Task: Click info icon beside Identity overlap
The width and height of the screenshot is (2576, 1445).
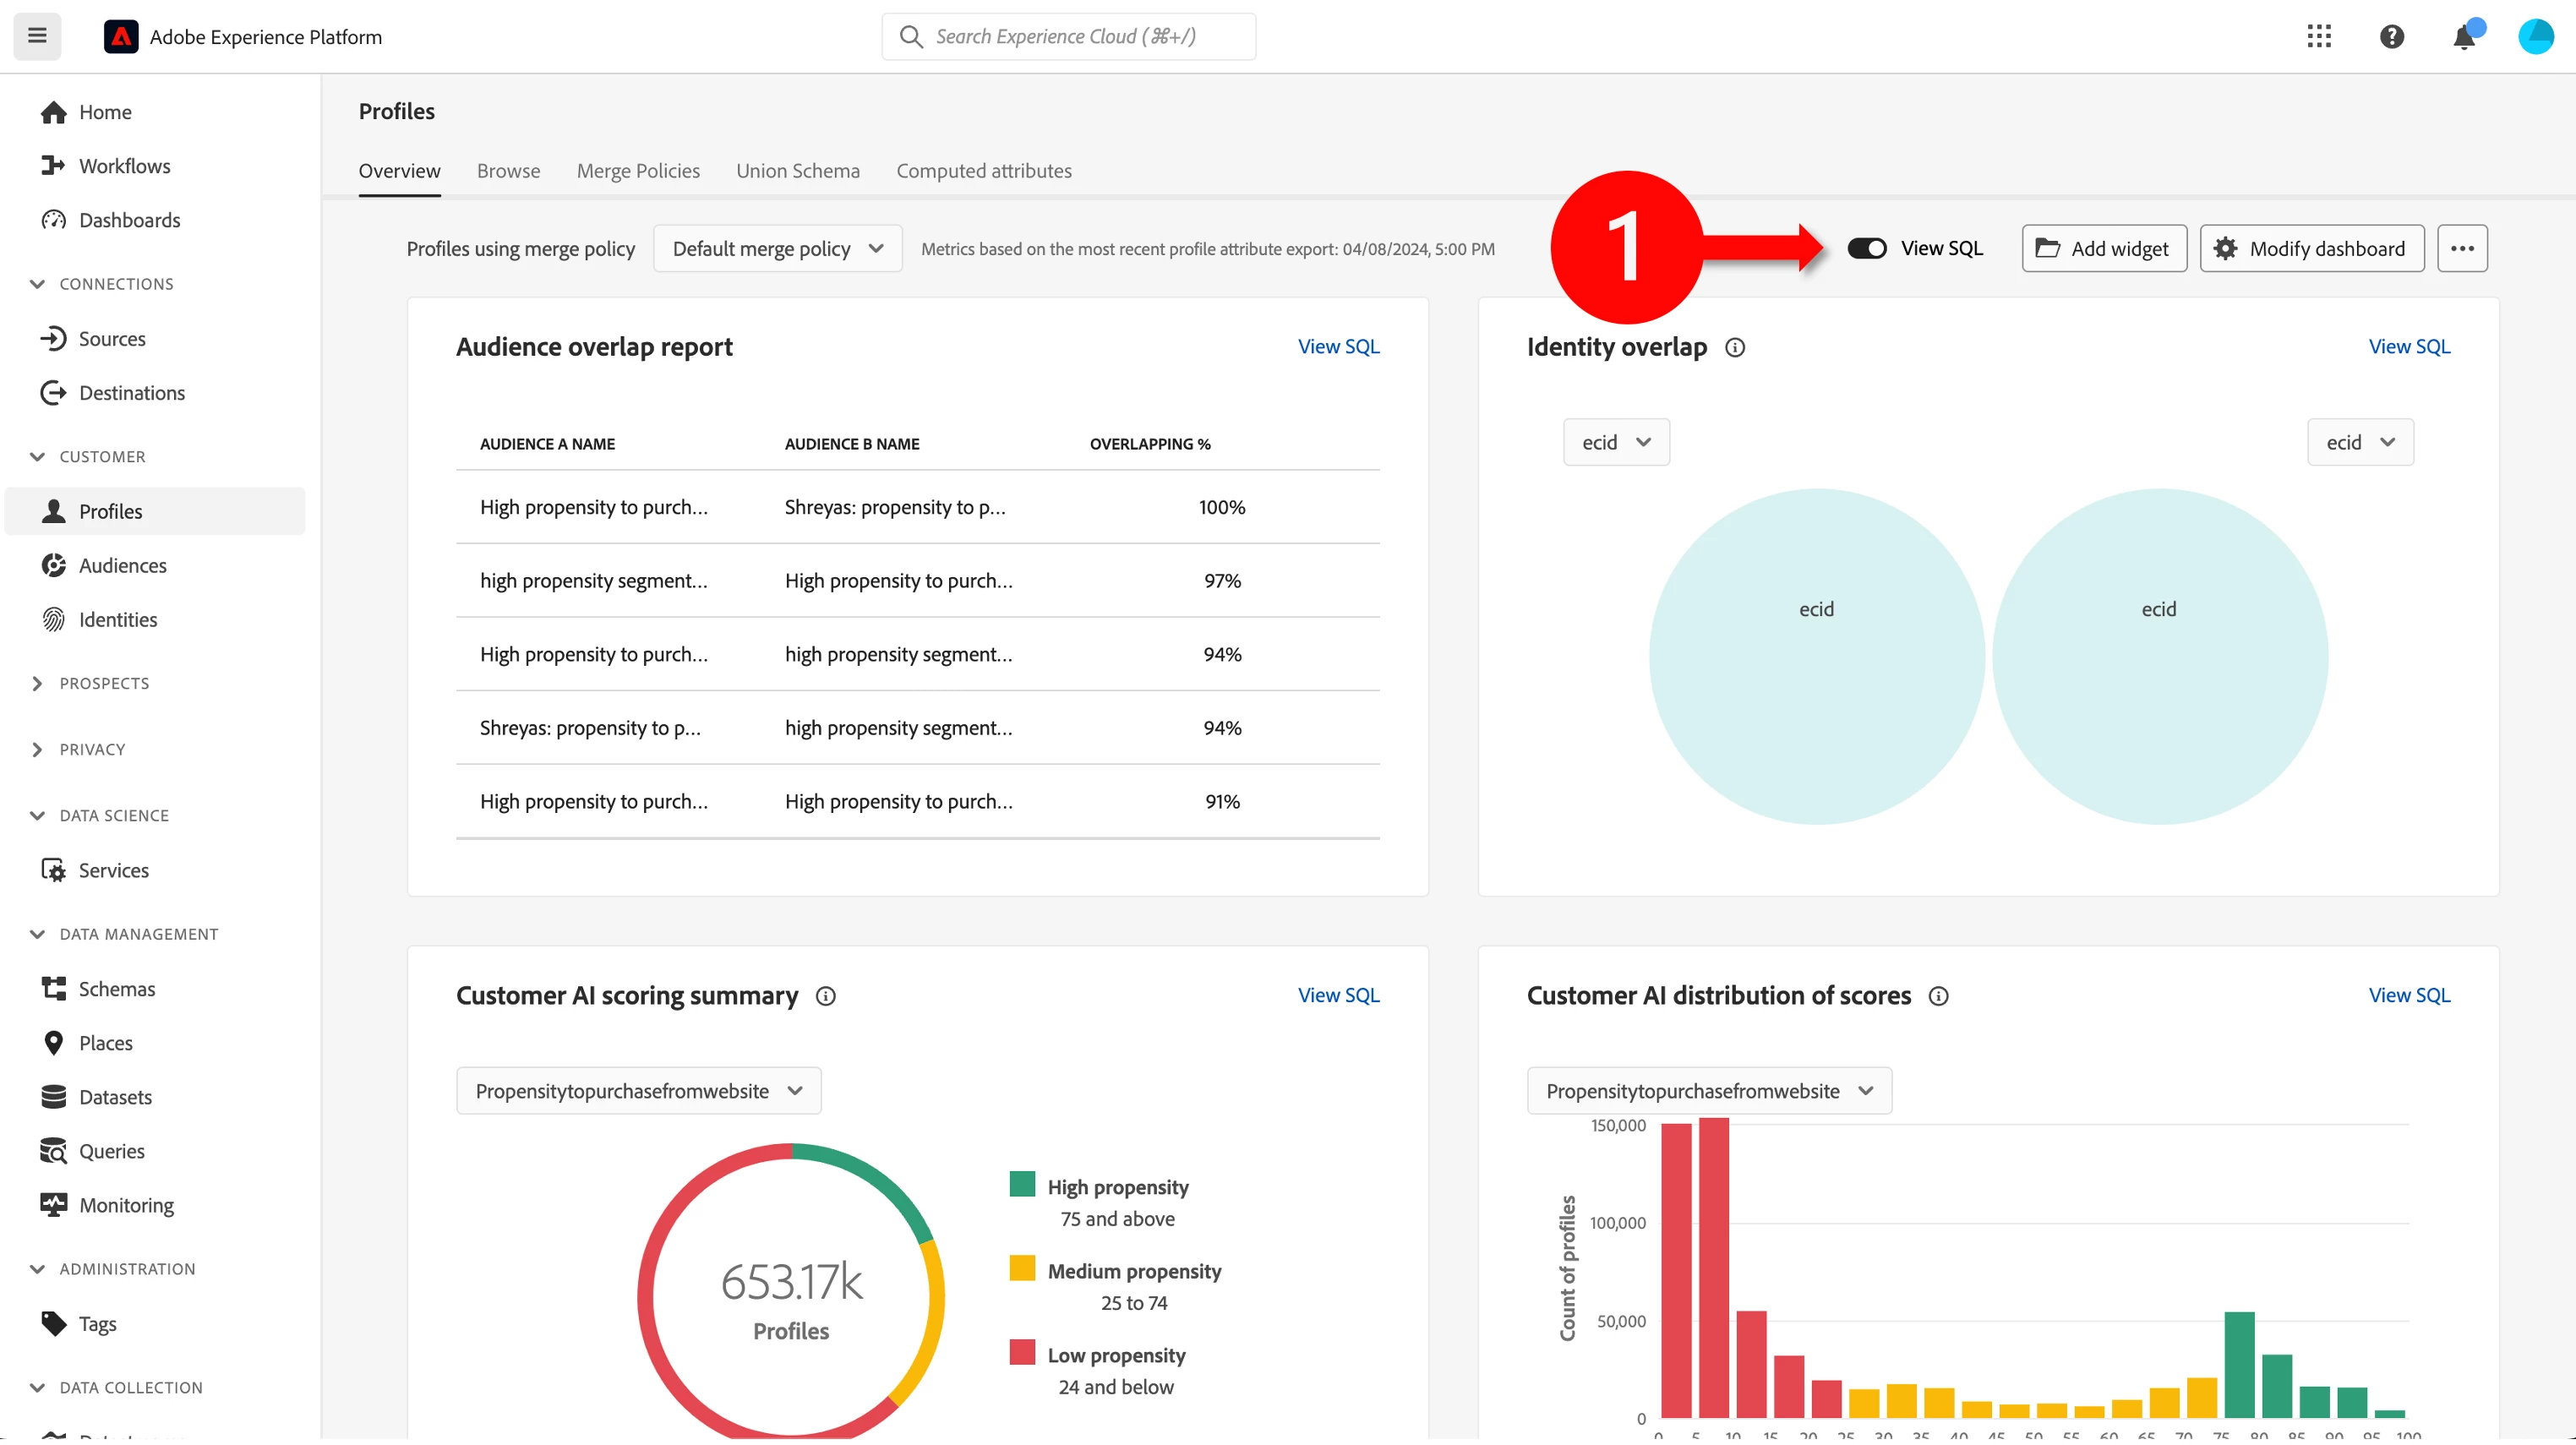Action: click(1735, 347)
